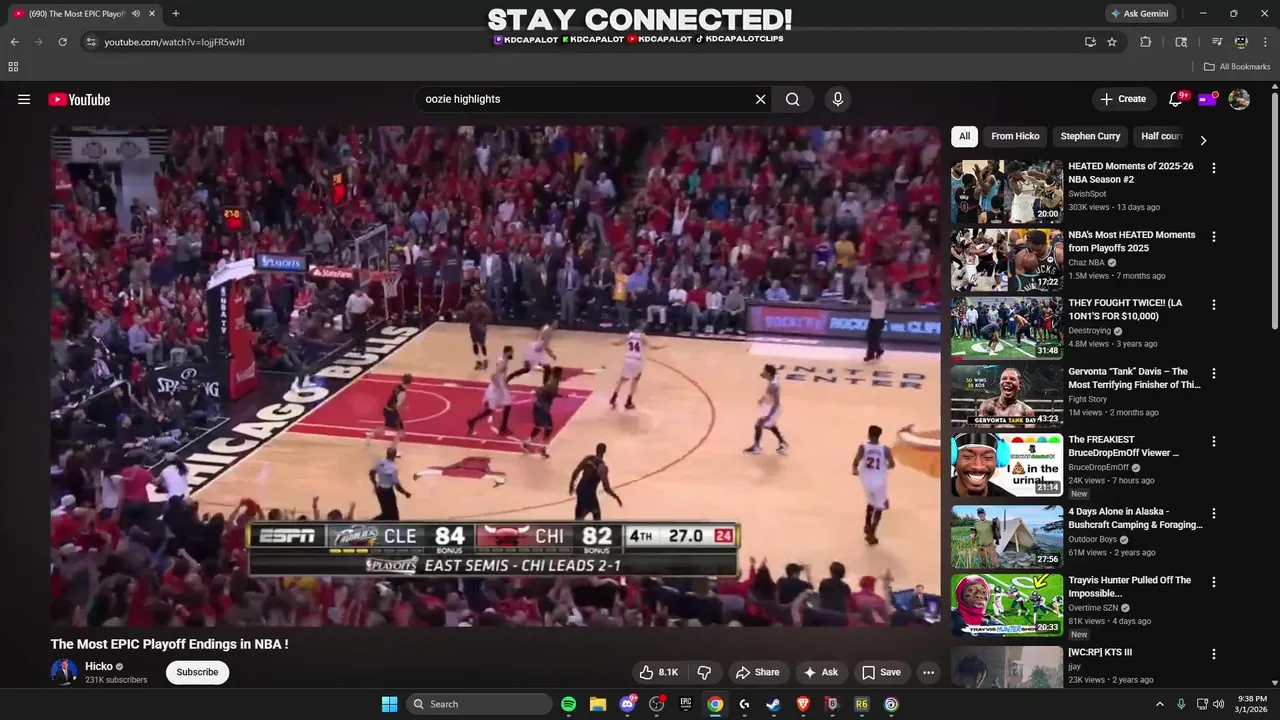Select the Half court filter chip
The image size is (1280, 720).
(x=1161, y=136)
